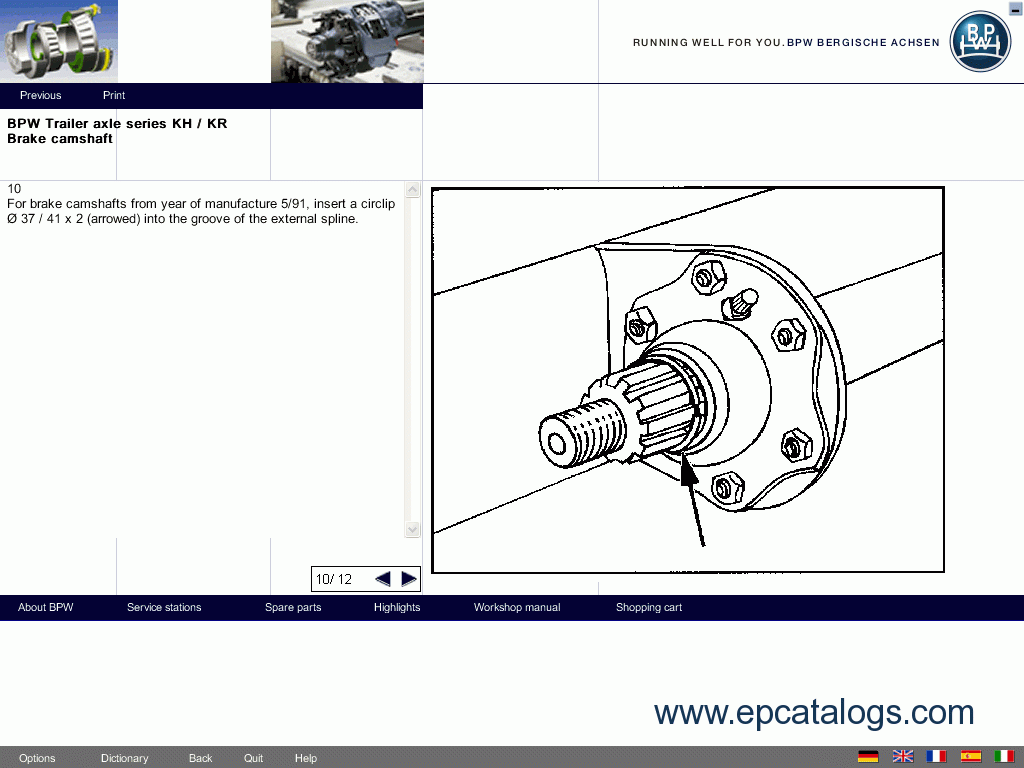Open the Workshop manual menu

516,608
